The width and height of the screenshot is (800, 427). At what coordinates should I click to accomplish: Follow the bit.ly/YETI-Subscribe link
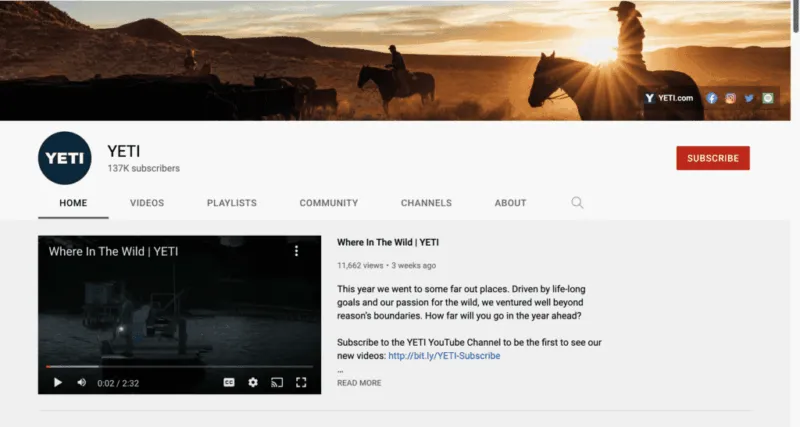click(444, 356)
